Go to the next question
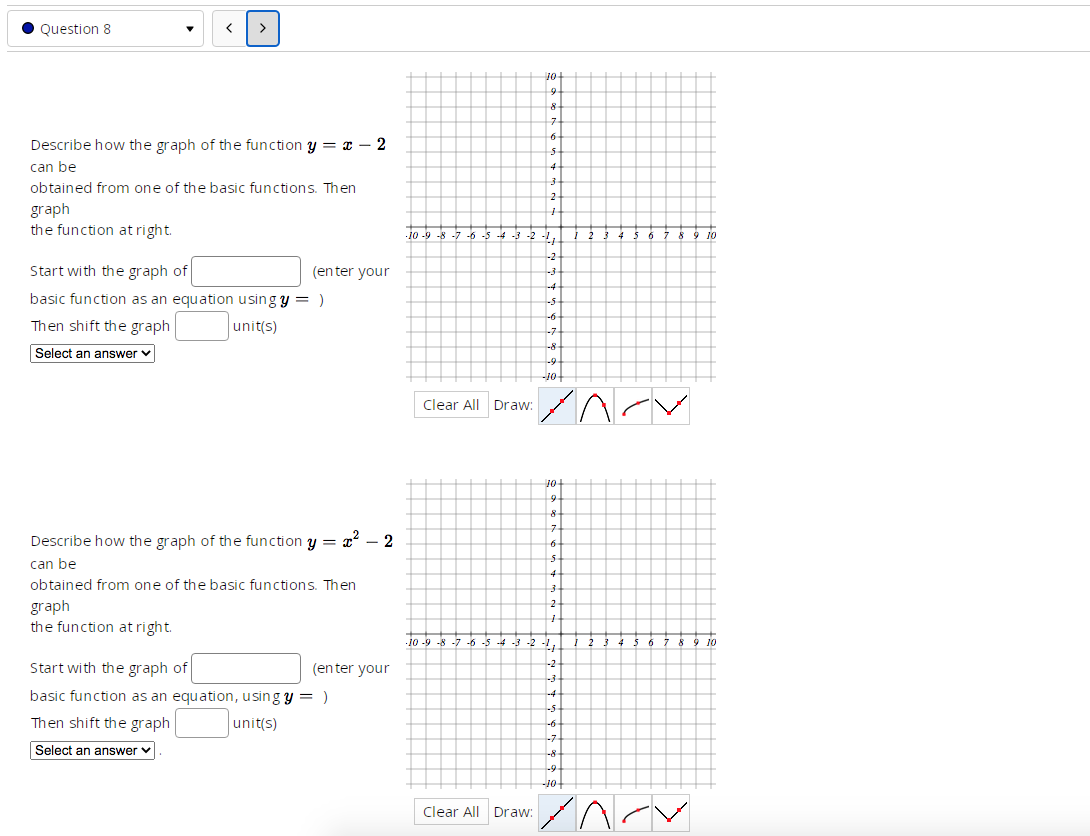 pyautogui.click(x=263, y=28)
